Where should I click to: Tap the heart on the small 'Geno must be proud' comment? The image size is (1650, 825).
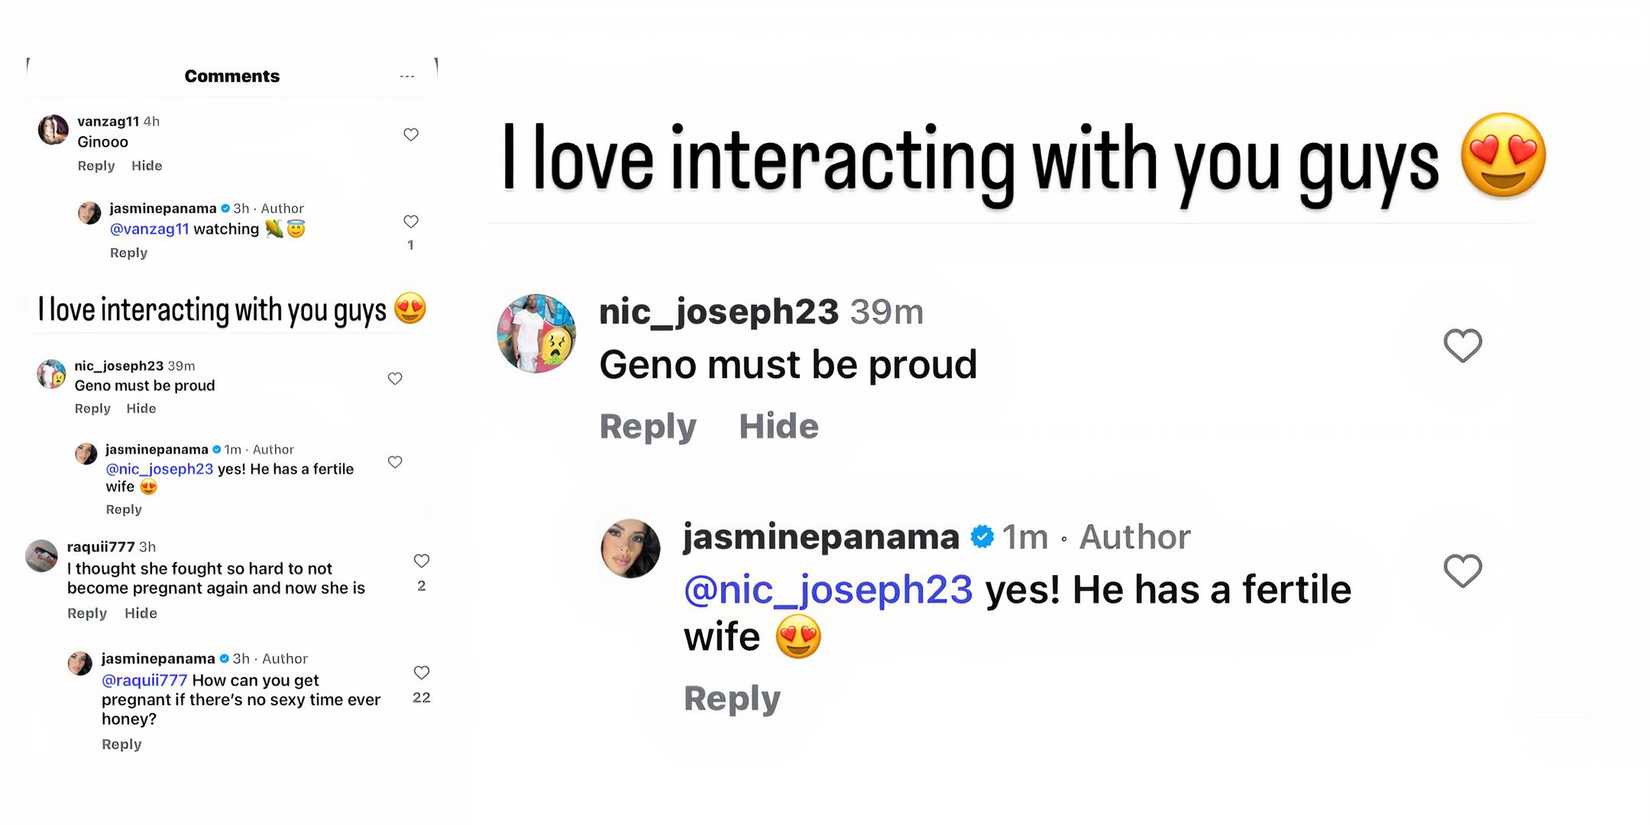click(x=395, y=379)
